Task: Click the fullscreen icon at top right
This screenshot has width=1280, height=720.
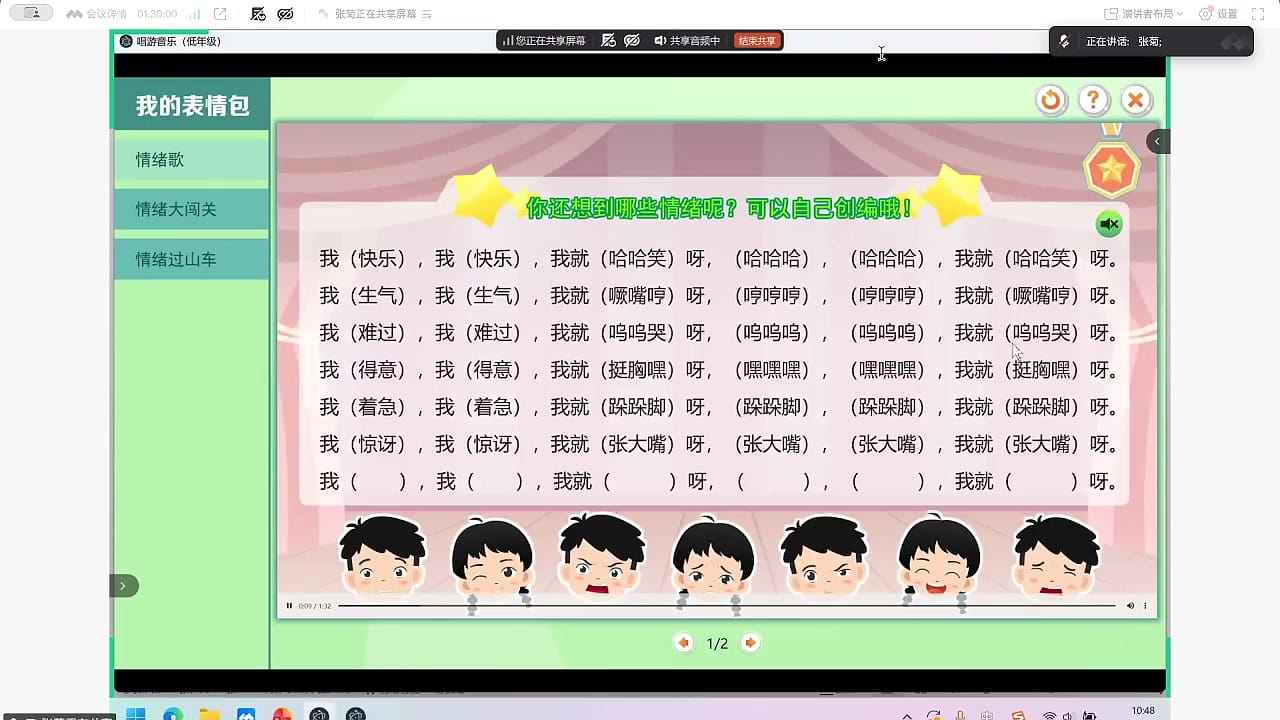Action: pos(1259,14)
